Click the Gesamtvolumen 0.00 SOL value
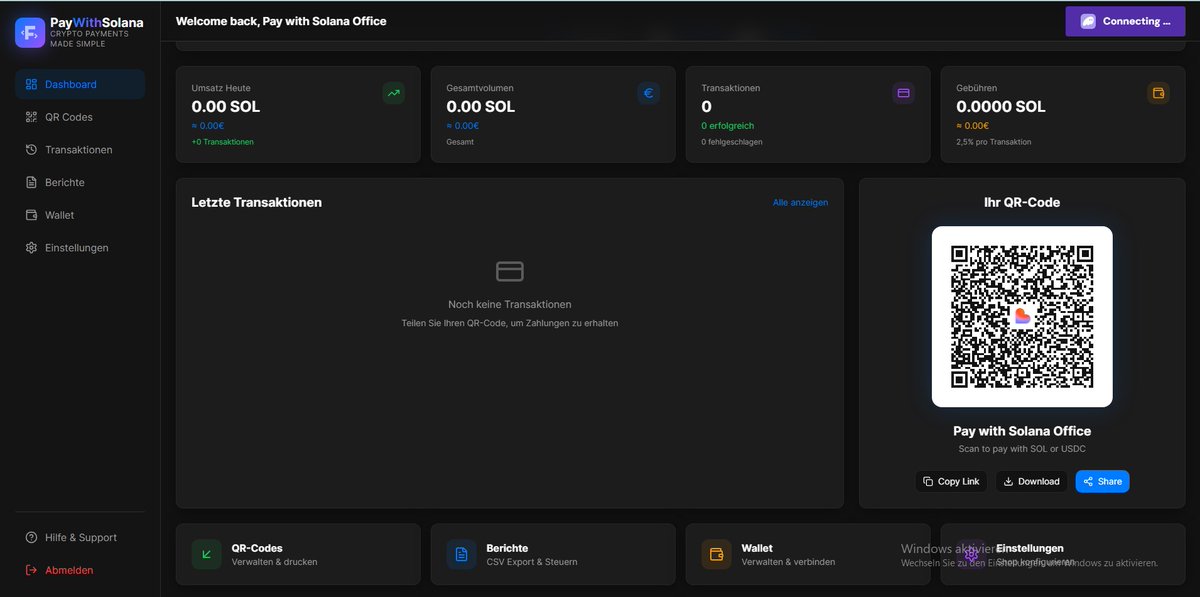 click(481, 107)
